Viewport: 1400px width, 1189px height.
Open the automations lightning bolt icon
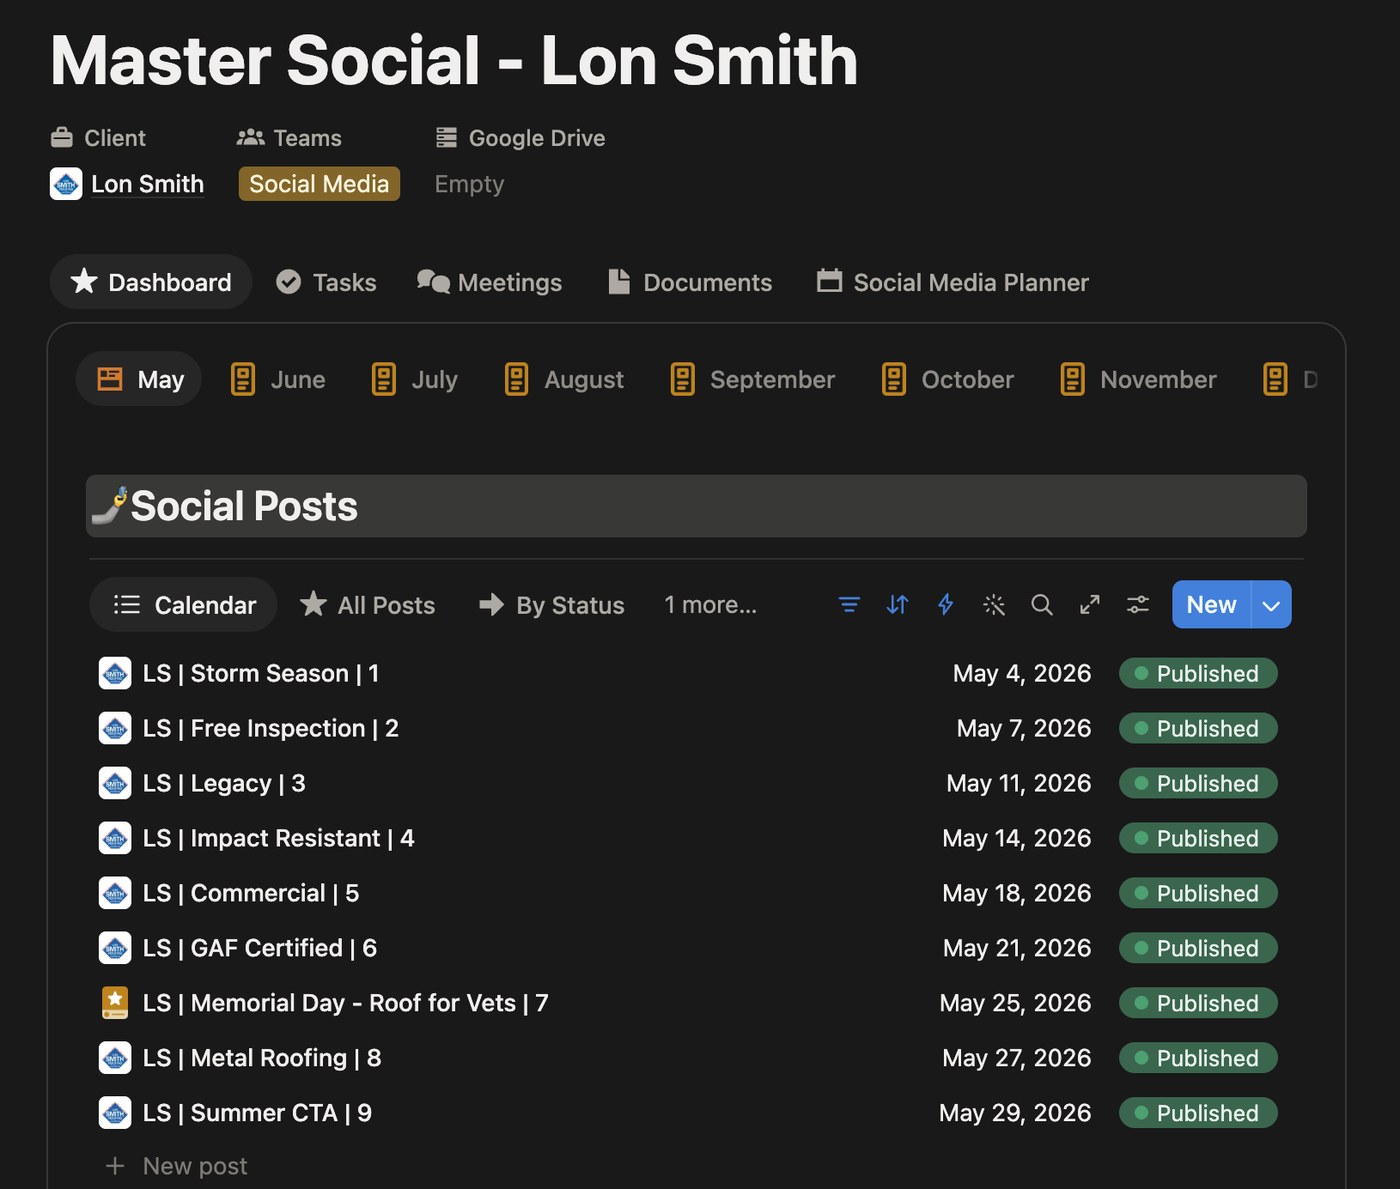pyautogui.click(x=945, y=605)
